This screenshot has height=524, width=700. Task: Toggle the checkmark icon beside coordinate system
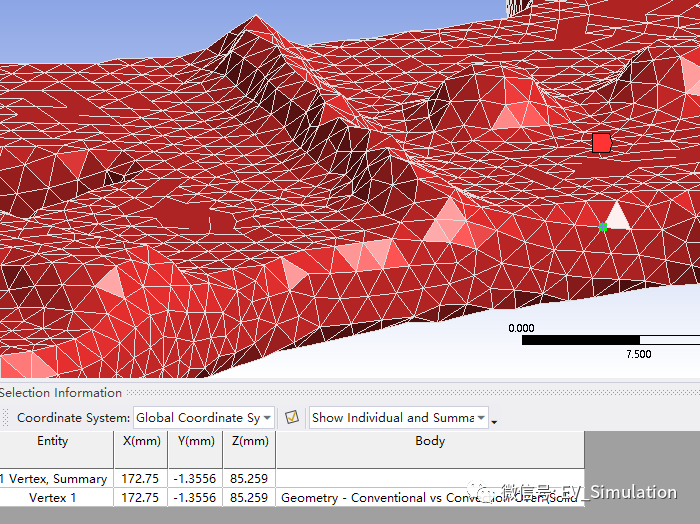click(292, 417)
